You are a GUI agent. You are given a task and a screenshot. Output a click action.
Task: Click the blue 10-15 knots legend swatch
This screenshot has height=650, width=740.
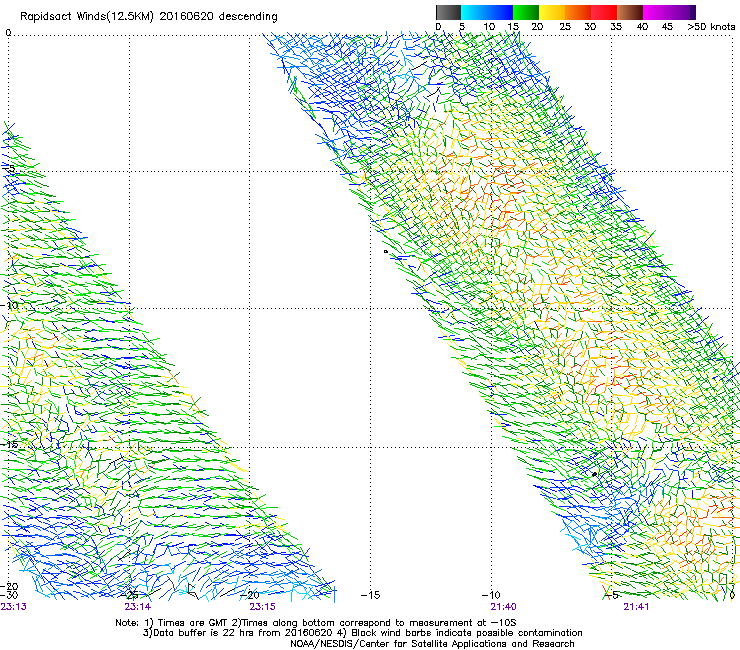coord(500,12)
